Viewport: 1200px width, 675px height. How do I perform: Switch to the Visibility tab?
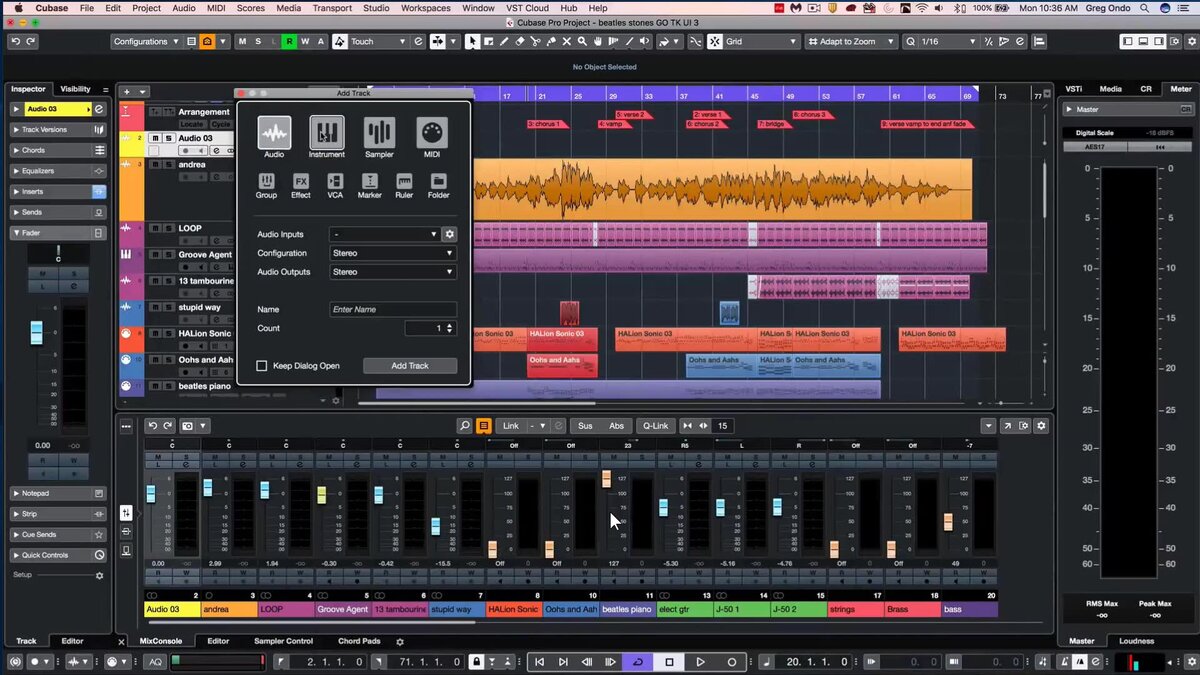pos(75,89)
